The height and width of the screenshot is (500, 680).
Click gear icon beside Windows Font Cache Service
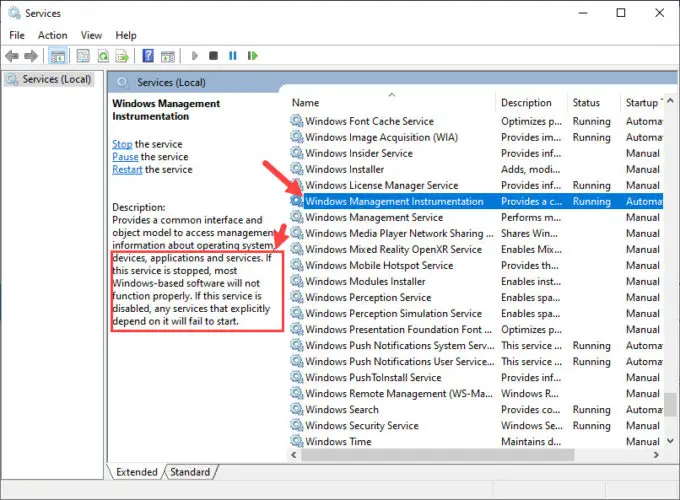[x=297, y=121]
